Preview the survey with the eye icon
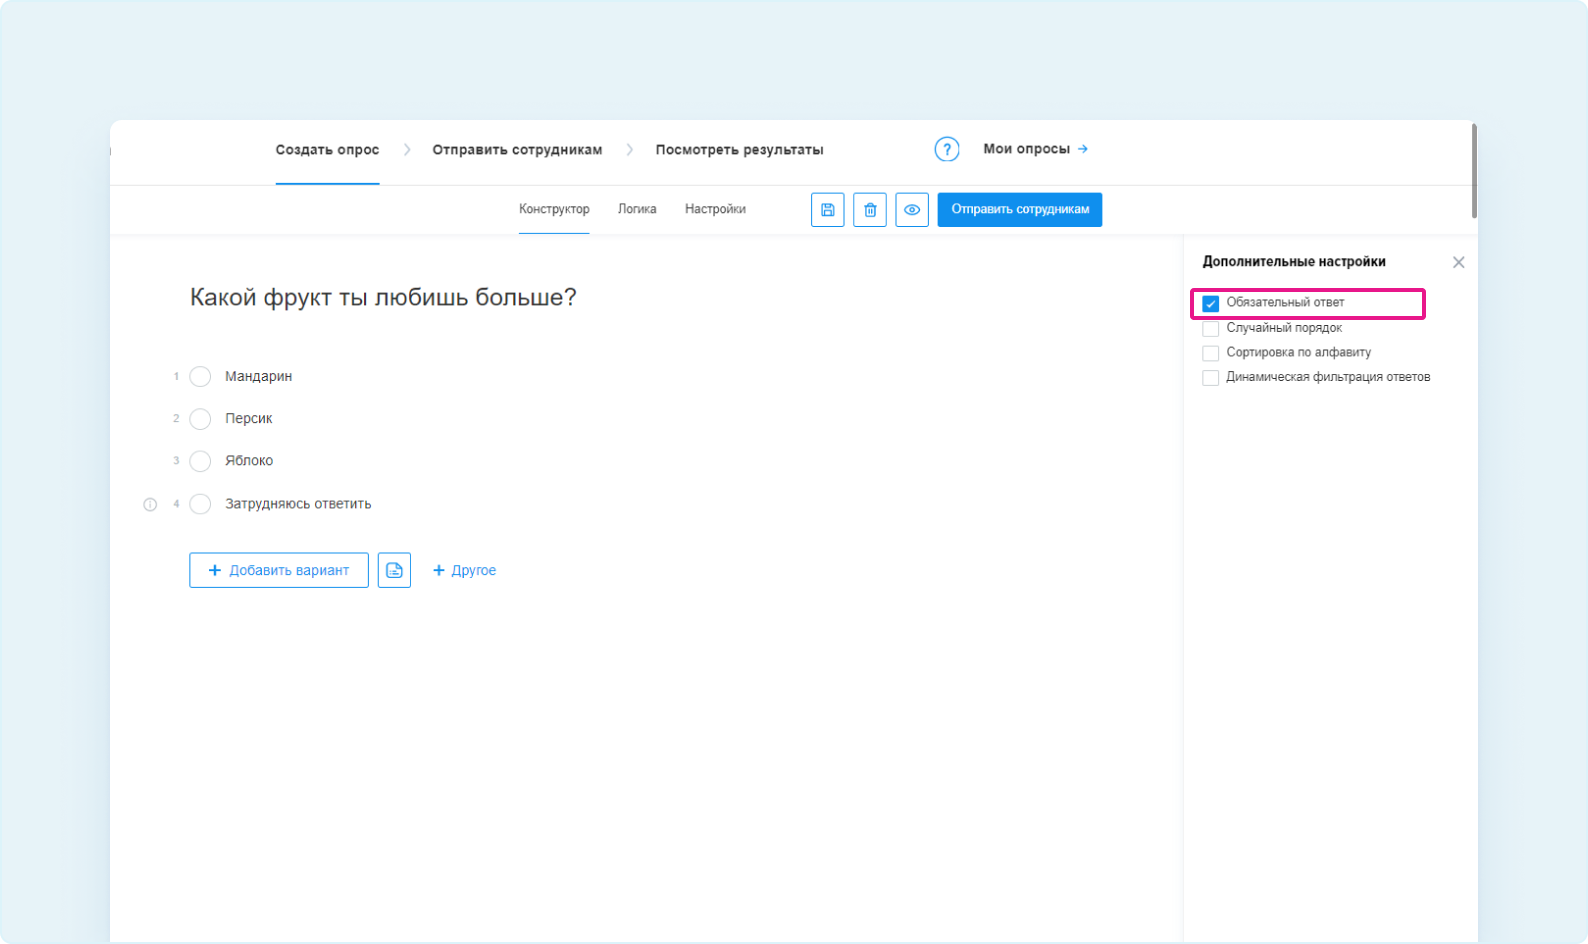This screenshot has height=944, width=1588. click(x=912, y=210)
